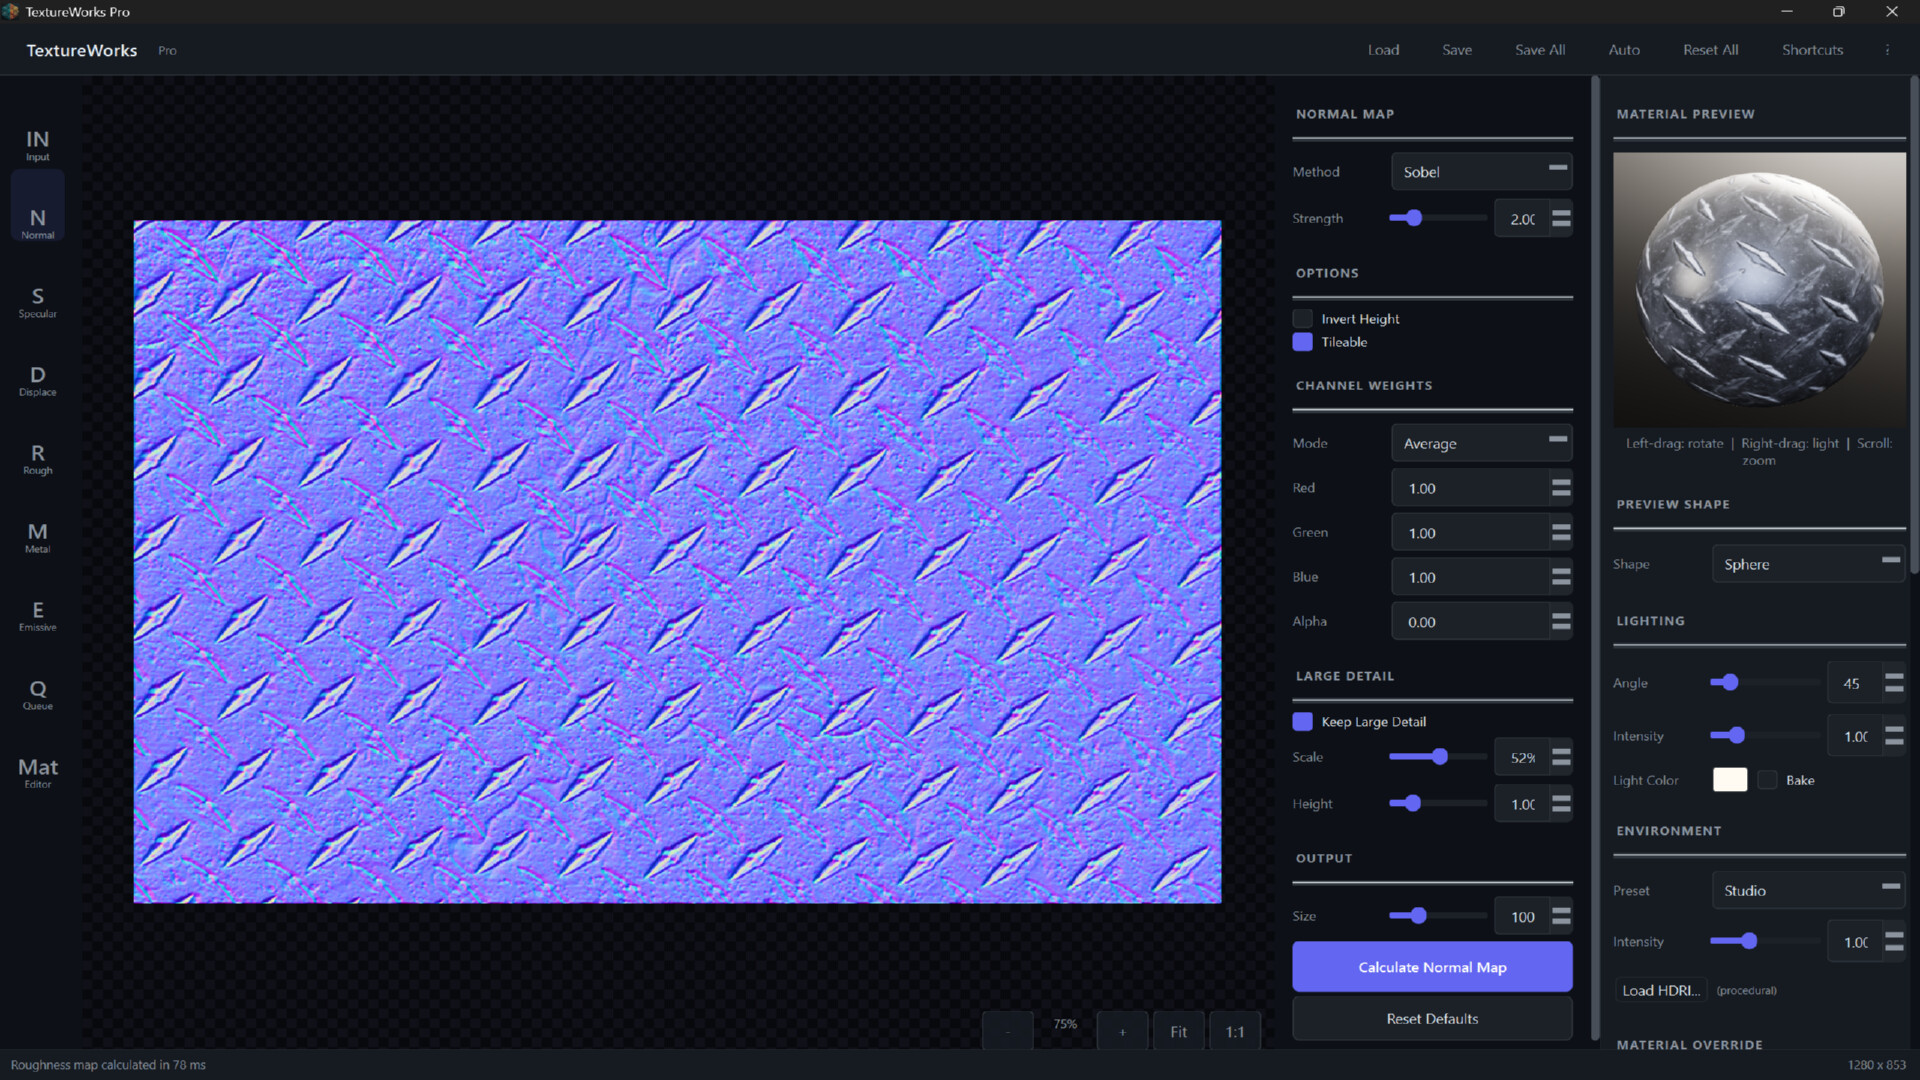The image size is (1920, 1080).
Task: Click Reset Defaults below the output section
Action: 1431,1018
